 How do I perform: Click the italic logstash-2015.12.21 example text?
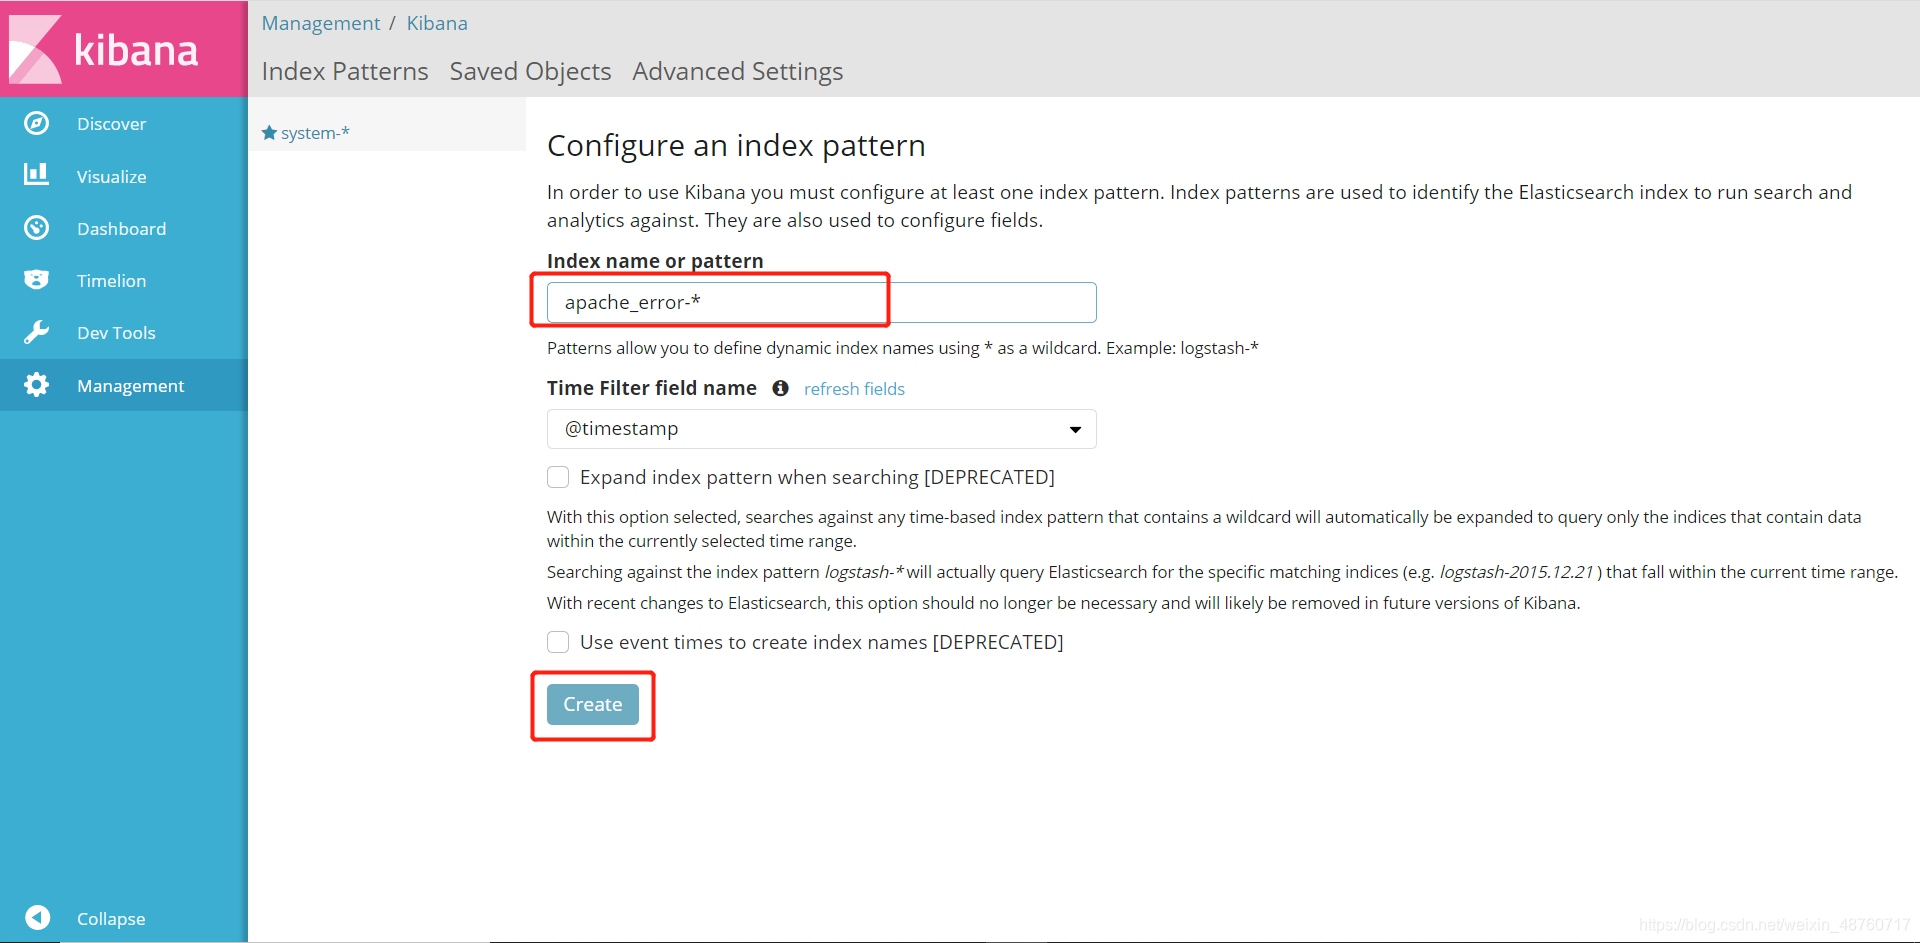1516,572
